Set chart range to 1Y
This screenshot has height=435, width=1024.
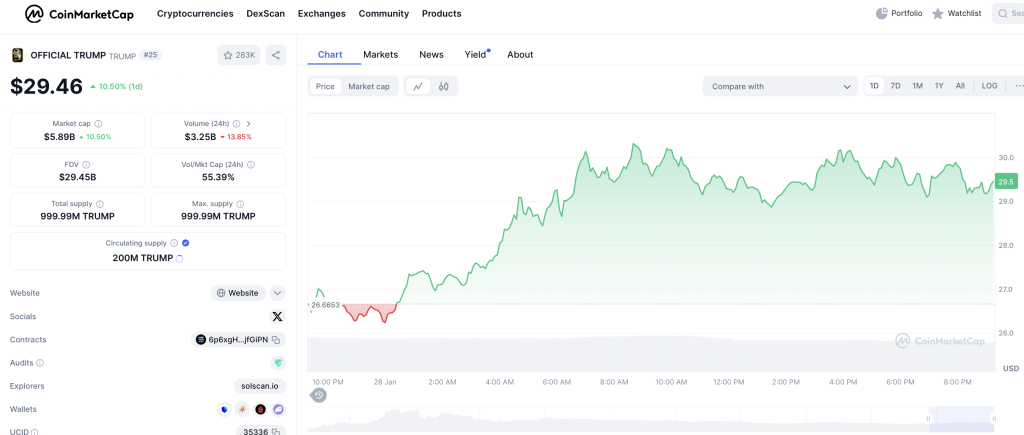939,86
